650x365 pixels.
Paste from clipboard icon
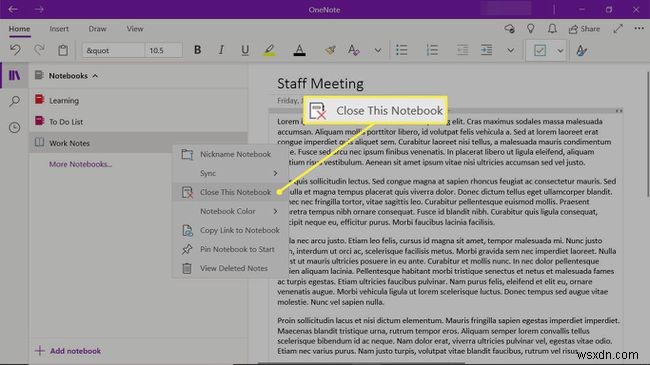tap(63, 50)
